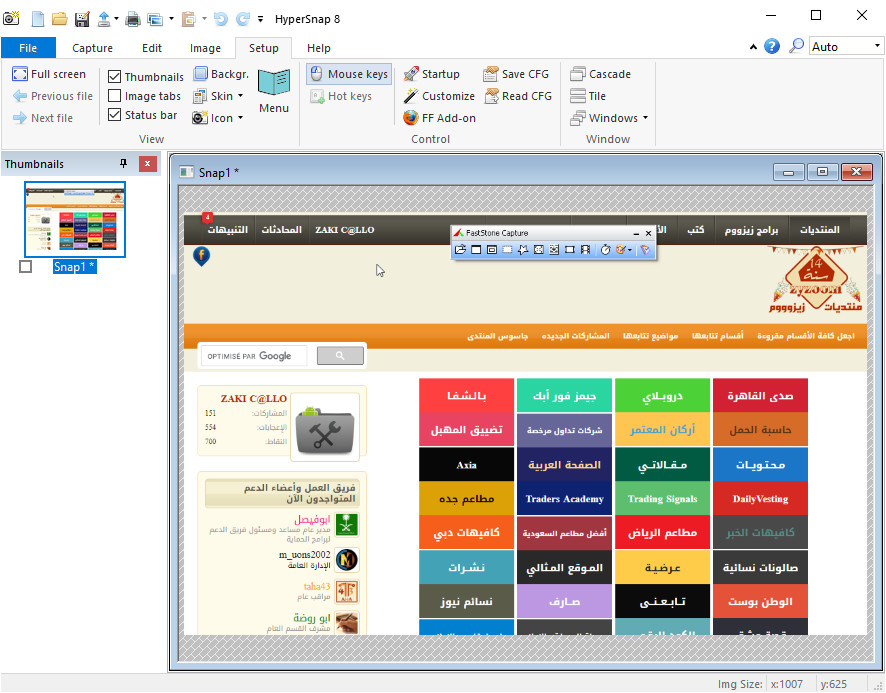Redo the last action
Screen dimensions: 886x693
[242, 19]
